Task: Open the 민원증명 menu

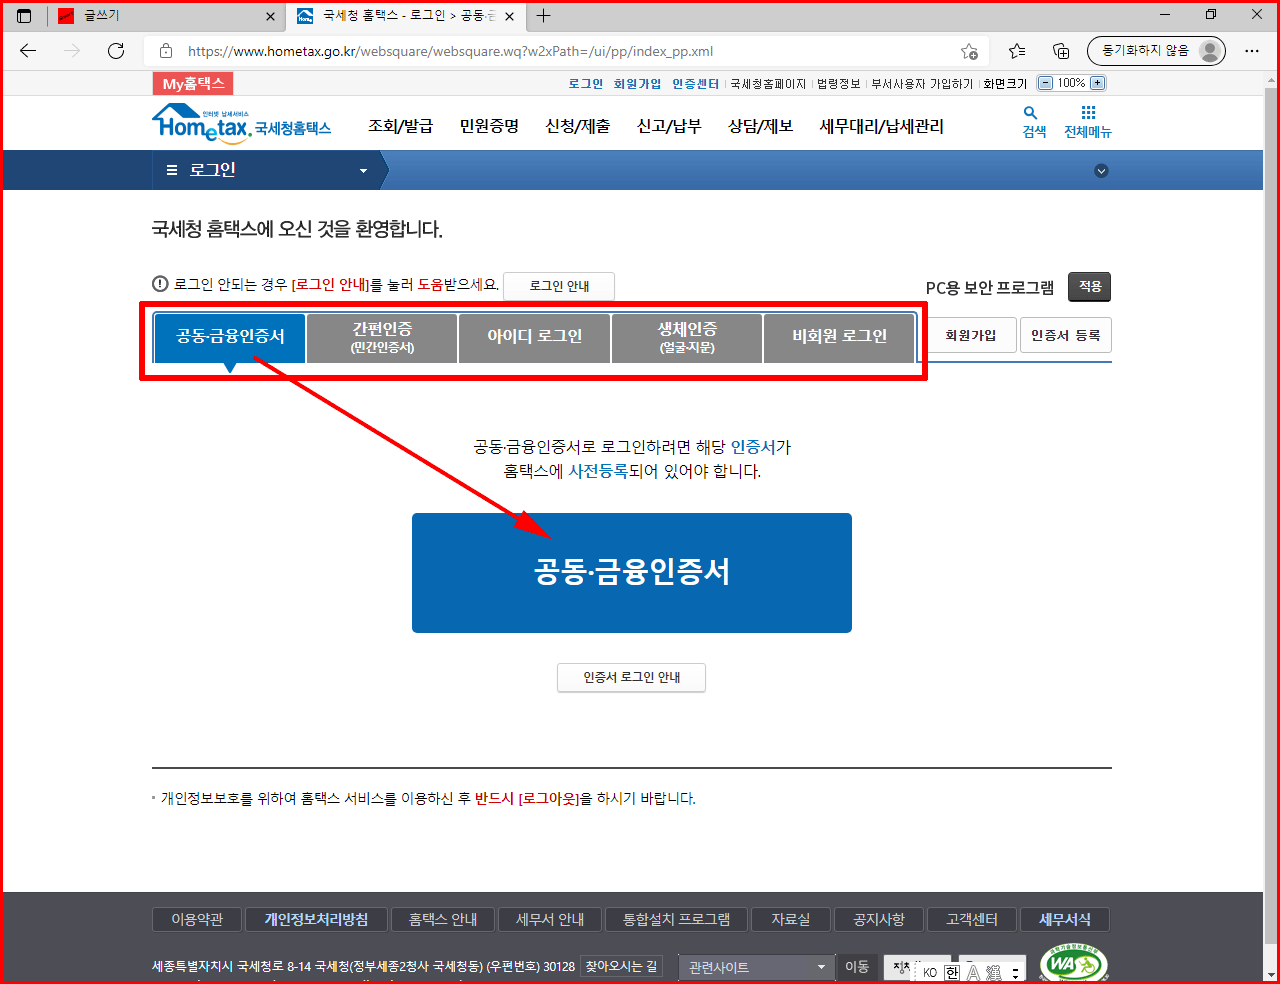Action: point(489,126)
